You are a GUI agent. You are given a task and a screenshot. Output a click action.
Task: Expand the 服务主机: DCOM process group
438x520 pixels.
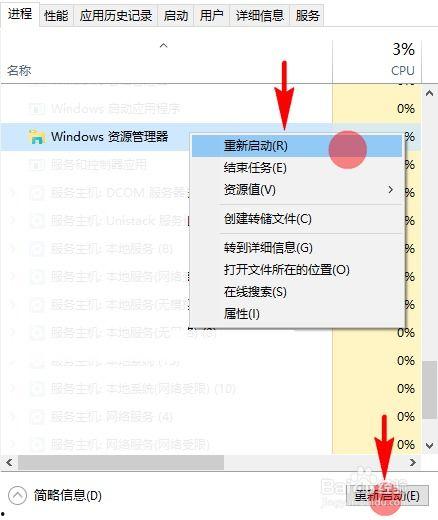coord(13,193)
